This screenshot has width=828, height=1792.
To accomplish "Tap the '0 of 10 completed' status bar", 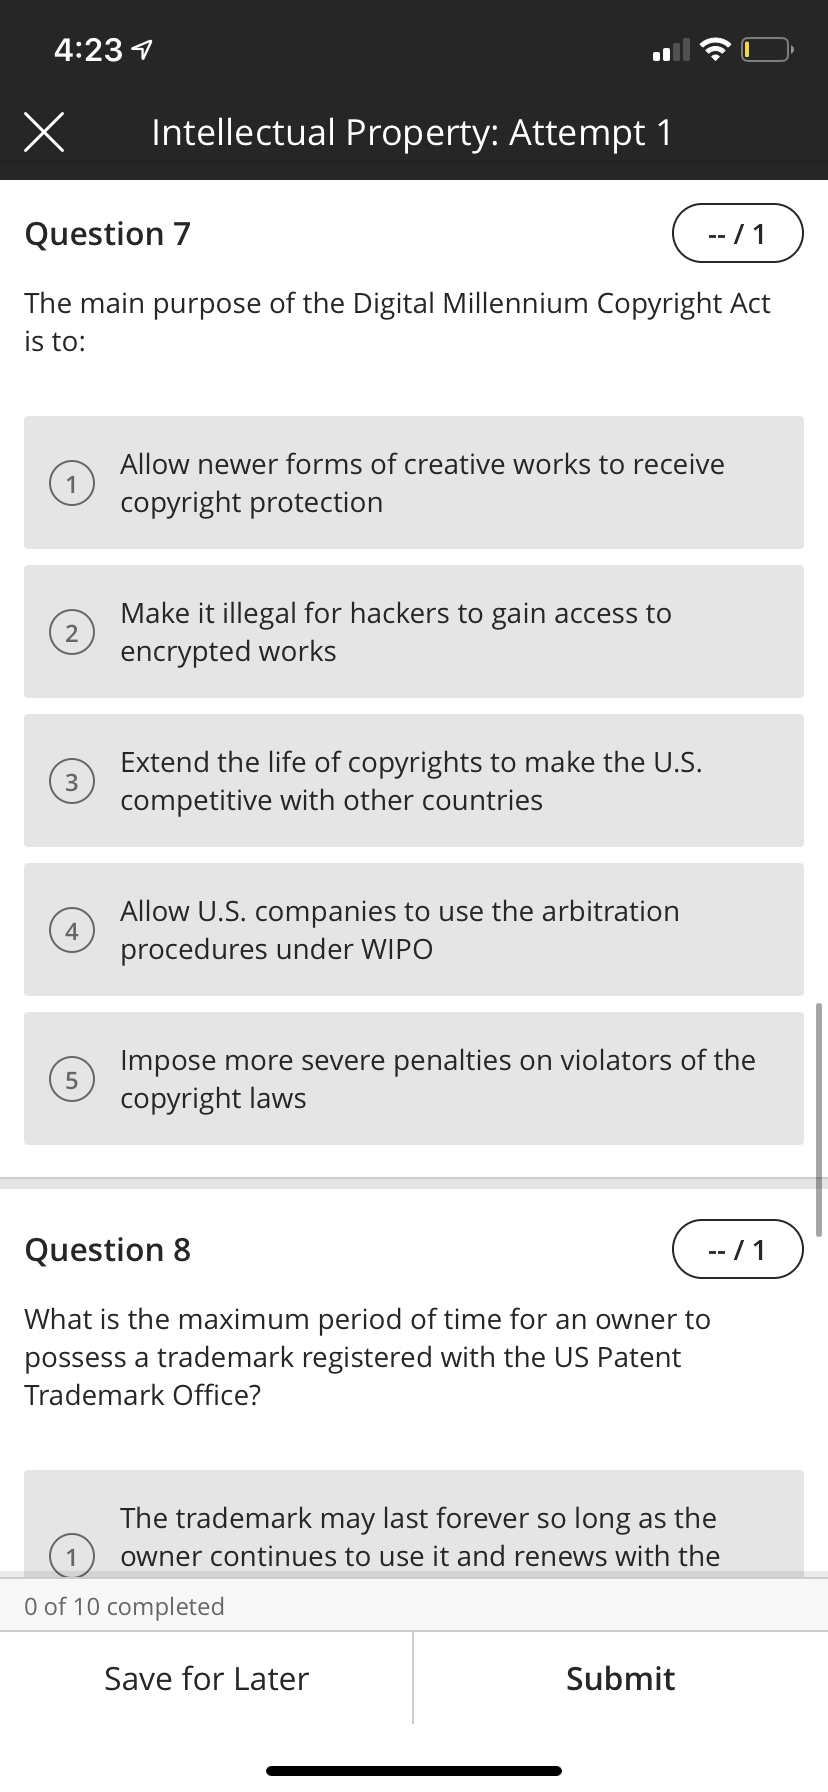I will pyautogui.click(x=122, y=1606).
